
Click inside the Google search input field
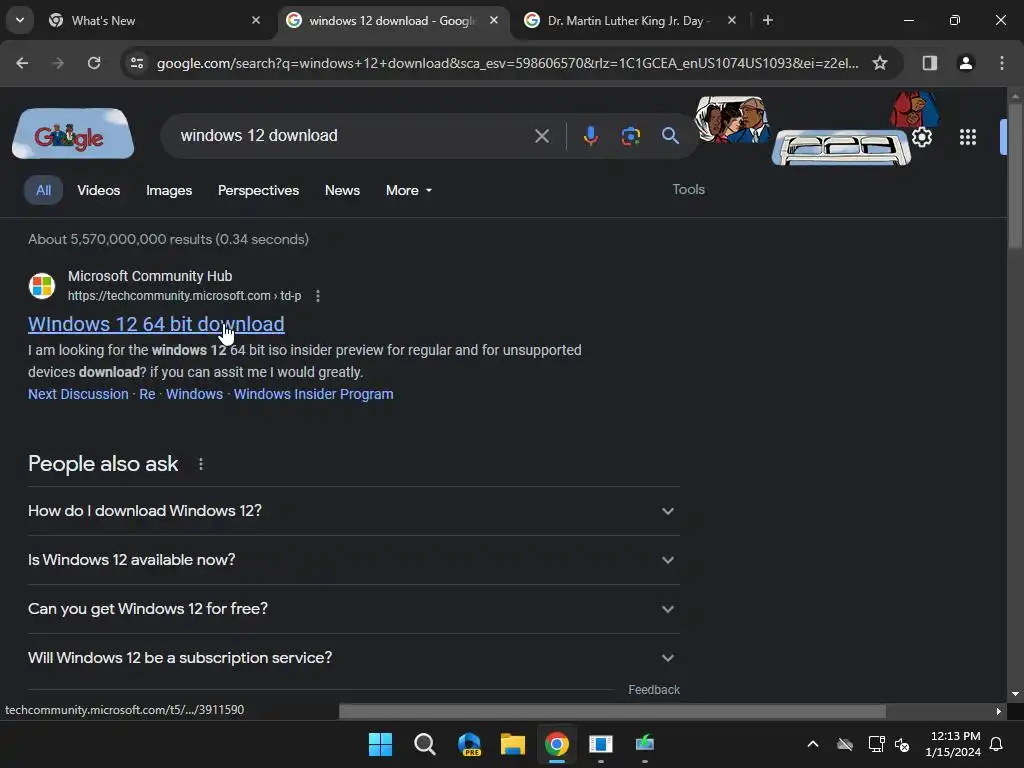click(353, 136)
